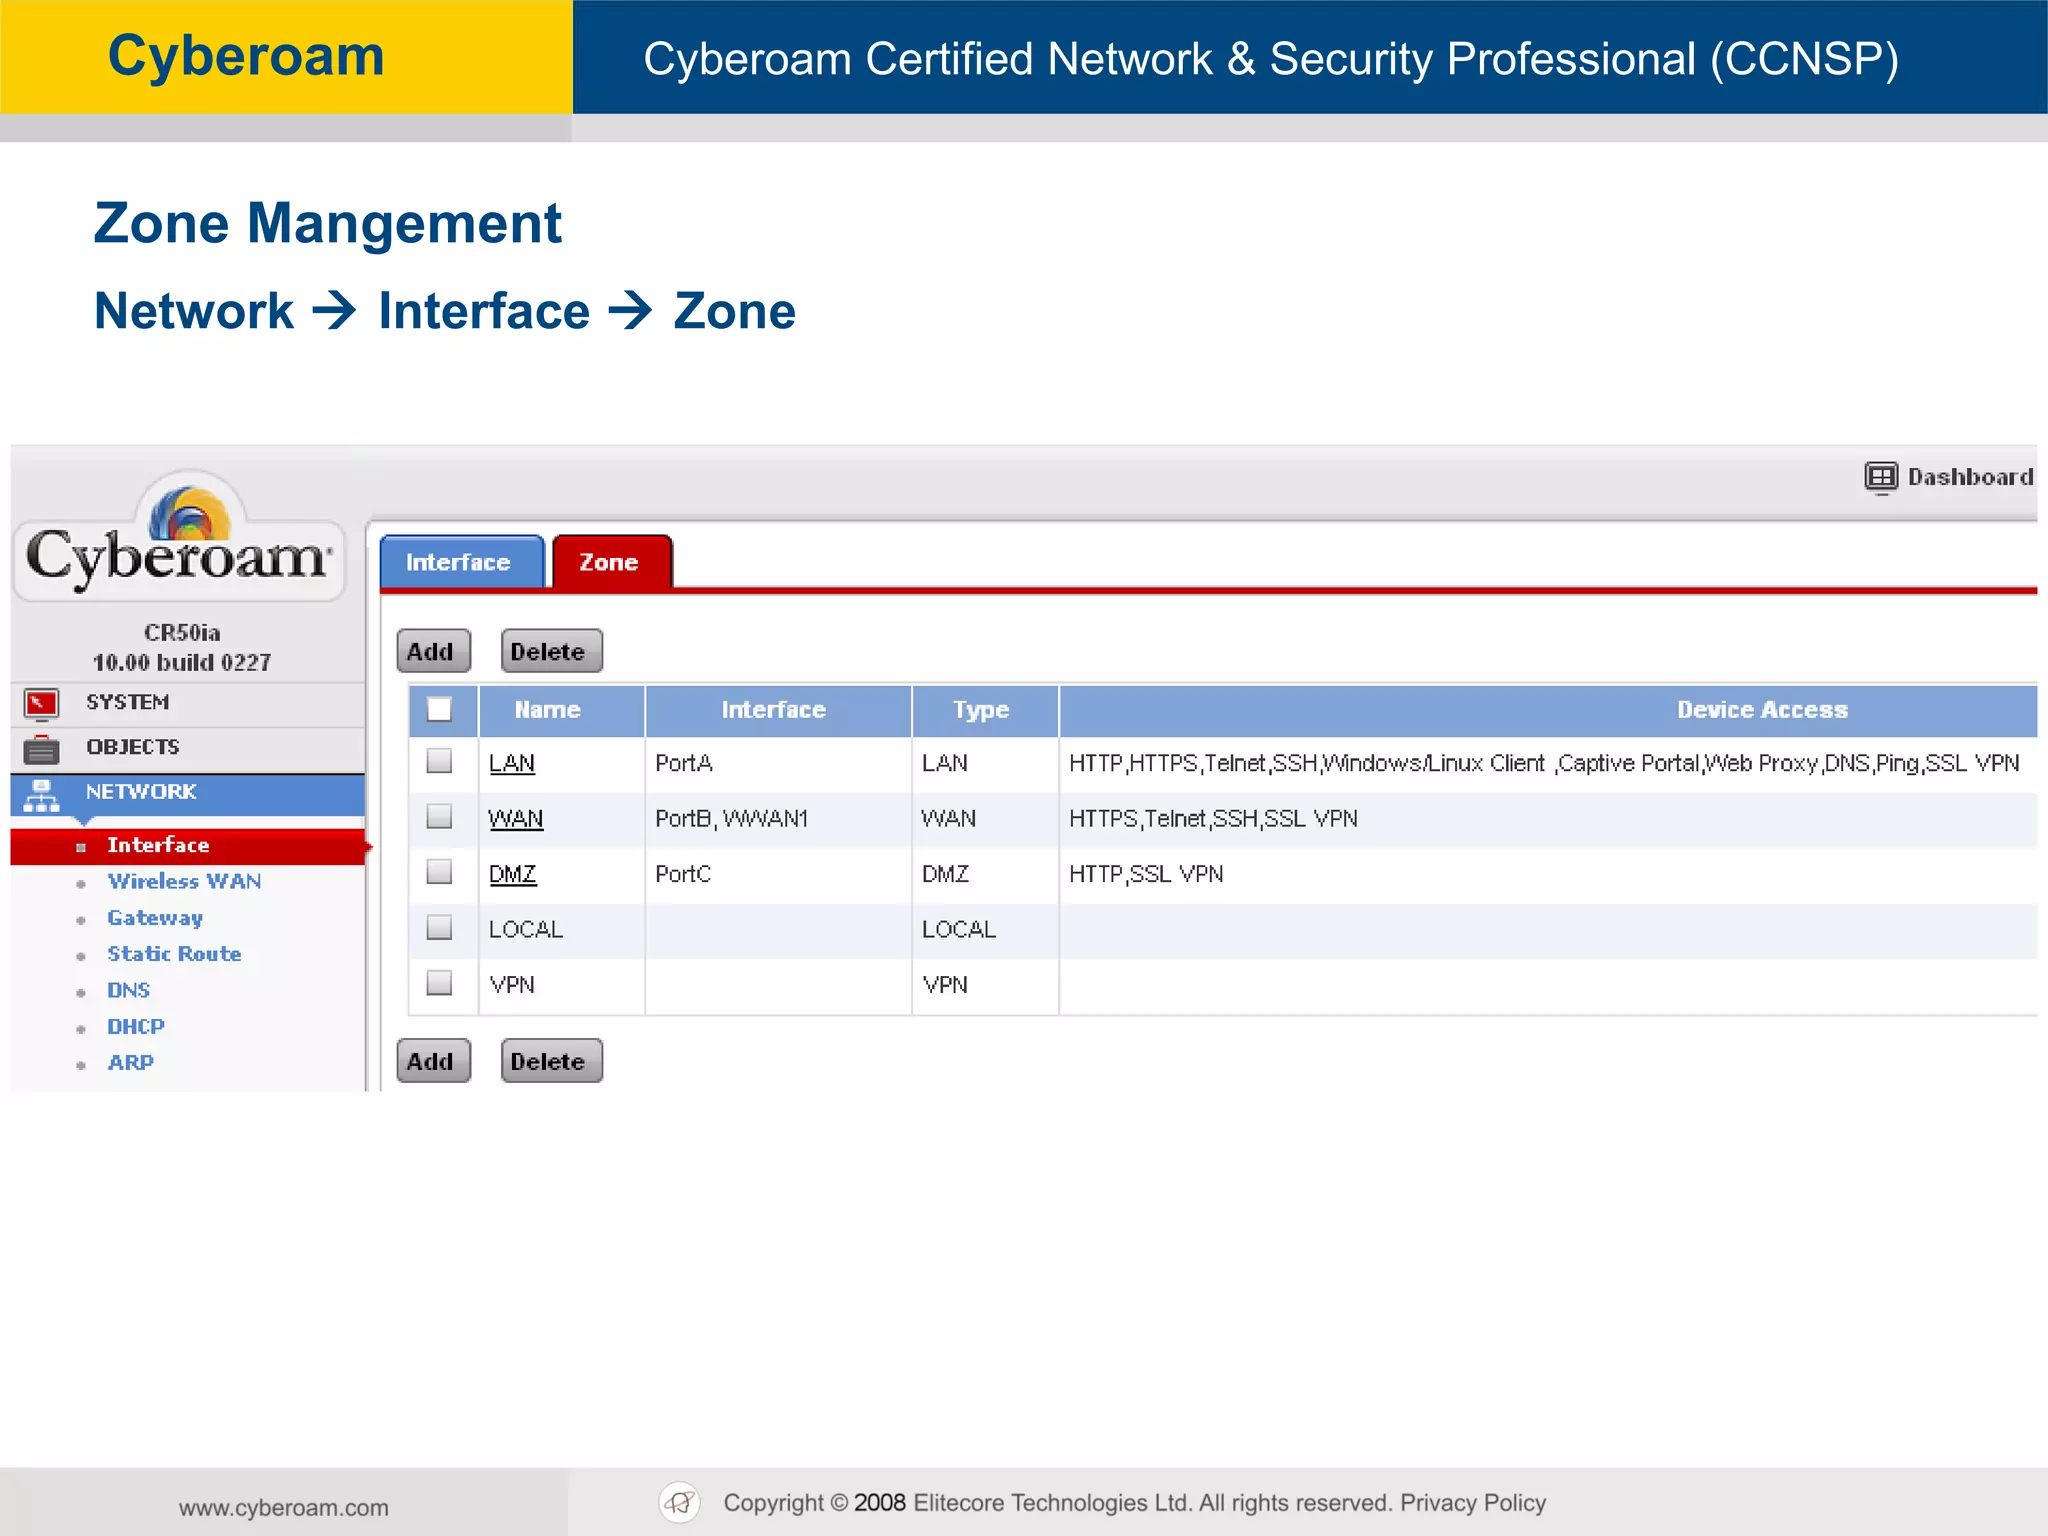Click the NETWORK topology icon
The height and width of the screenshot is (1536, 2048).
tap(41, 795)
